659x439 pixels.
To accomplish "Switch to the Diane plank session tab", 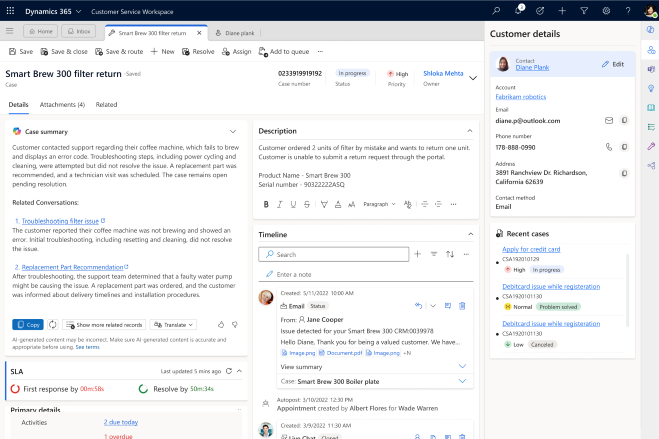I will pyautogui.click(x=235, y=33).
